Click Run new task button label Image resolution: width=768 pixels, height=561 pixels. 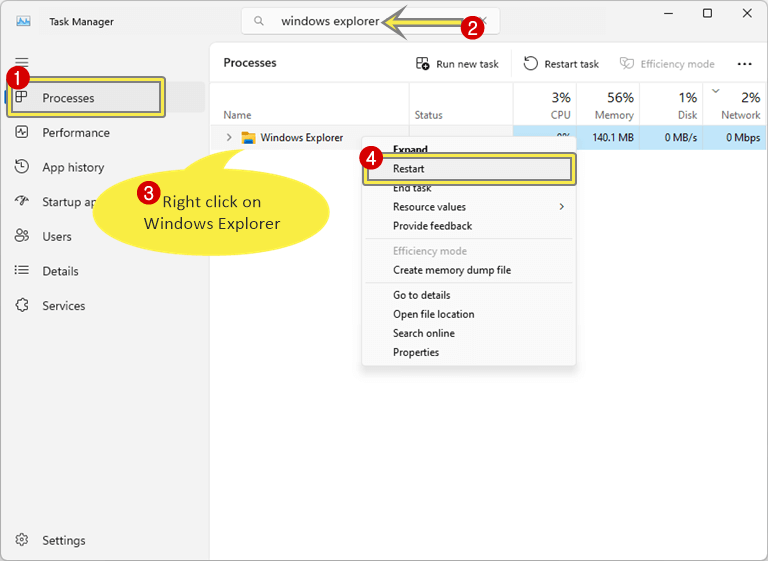click(467, 64)
